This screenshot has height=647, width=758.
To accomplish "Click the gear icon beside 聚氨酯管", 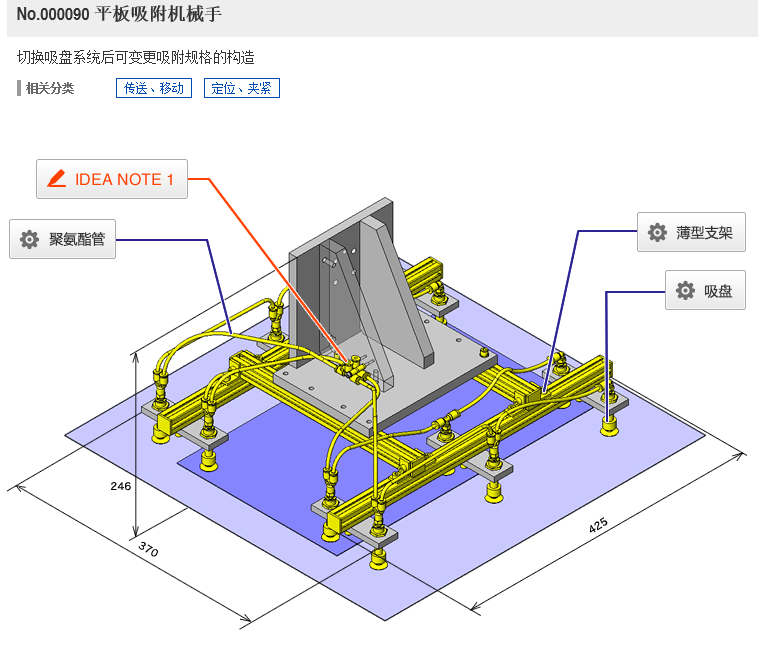I will point(29,239).
